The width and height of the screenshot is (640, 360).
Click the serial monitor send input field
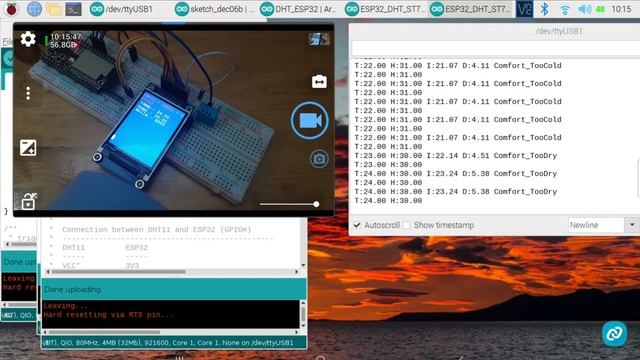tap(496, 48)
